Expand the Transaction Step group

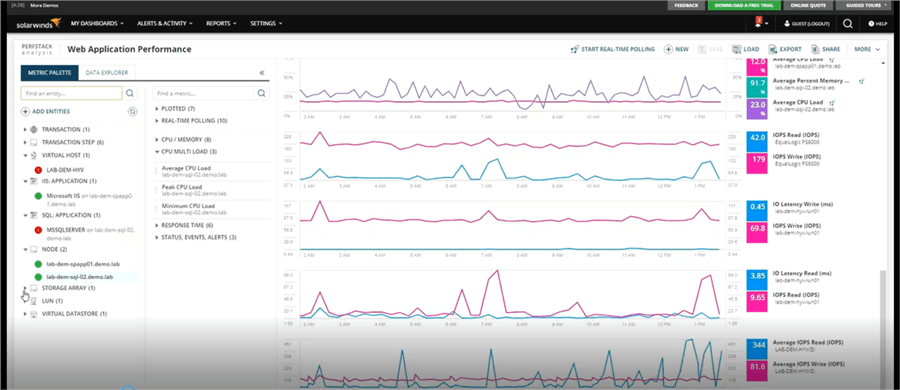25,142
